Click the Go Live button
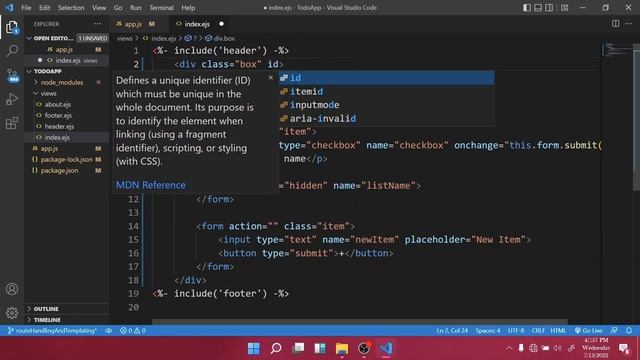The height and width of the screenshot is (360, 640). pos(589,331)
